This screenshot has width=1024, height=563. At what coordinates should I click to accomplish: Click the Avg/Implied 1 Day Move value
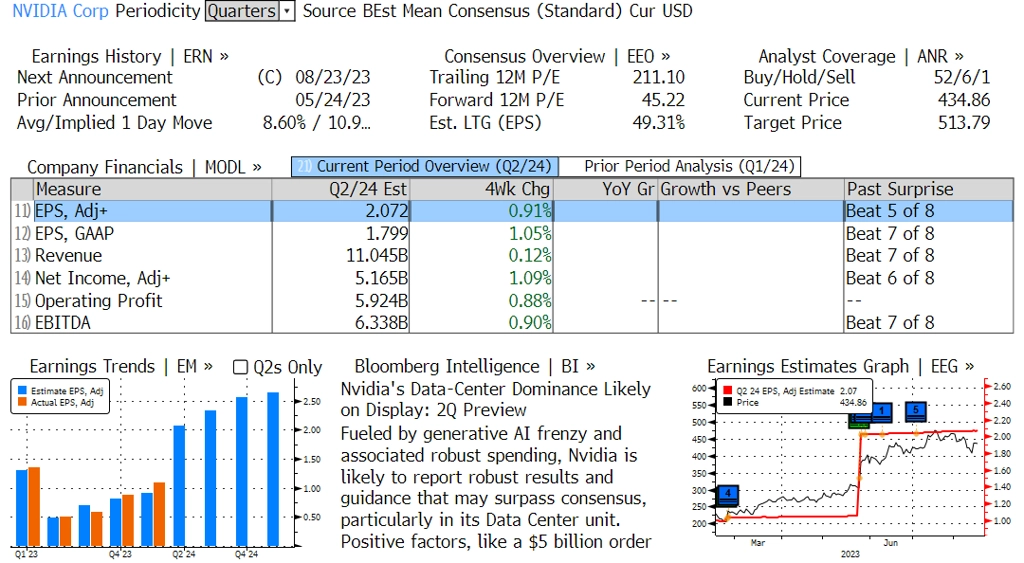point(316,123)
